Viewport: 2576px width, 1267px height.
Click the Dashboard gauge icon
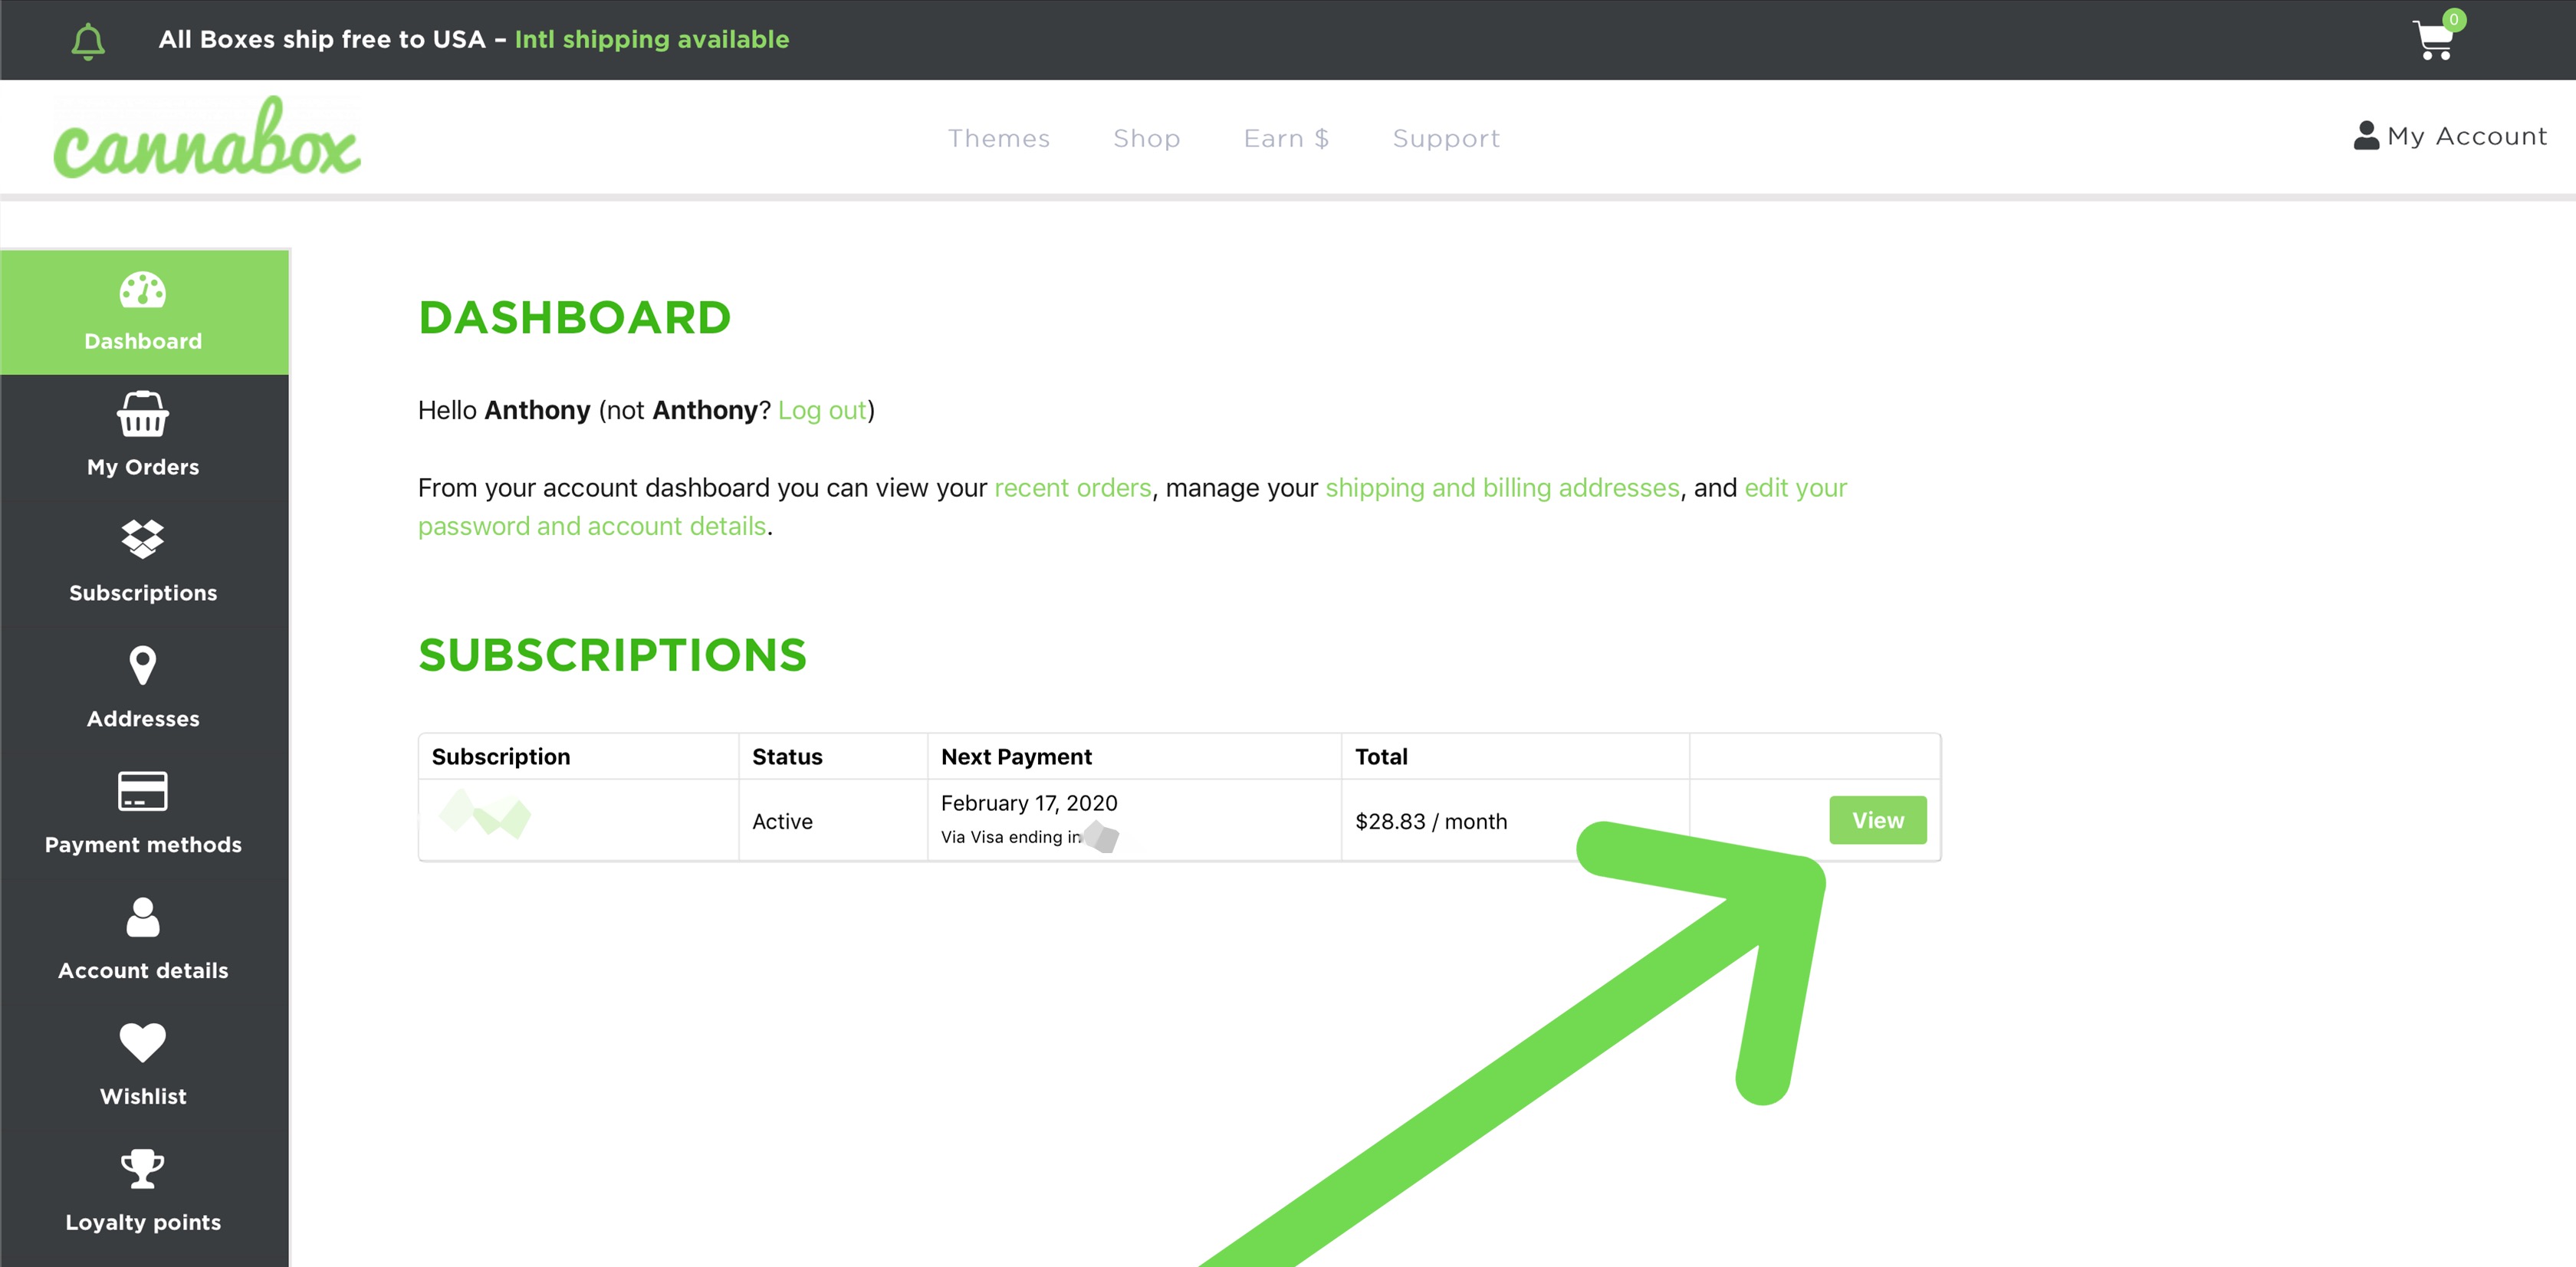click(x=143, y=290)
